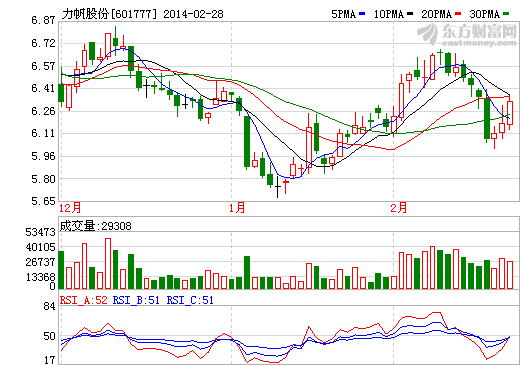
Task: Click the blue 5PMA legend color marker
Action: point(362,14)
